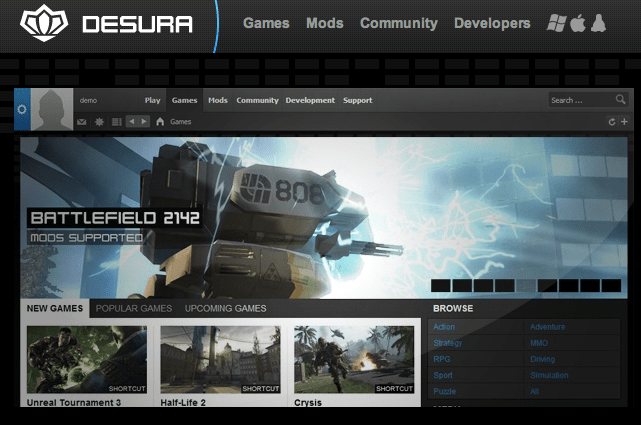This screenshot has height=425, width=641.
Task: Select the Community tab in client
Action: pyautogui.click(x=257, y=100)
